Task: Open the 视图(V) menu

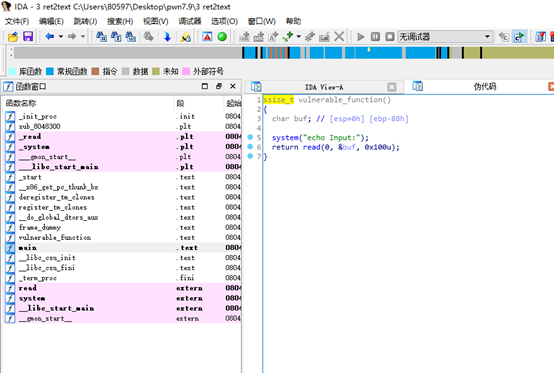Action: (155, 21)
